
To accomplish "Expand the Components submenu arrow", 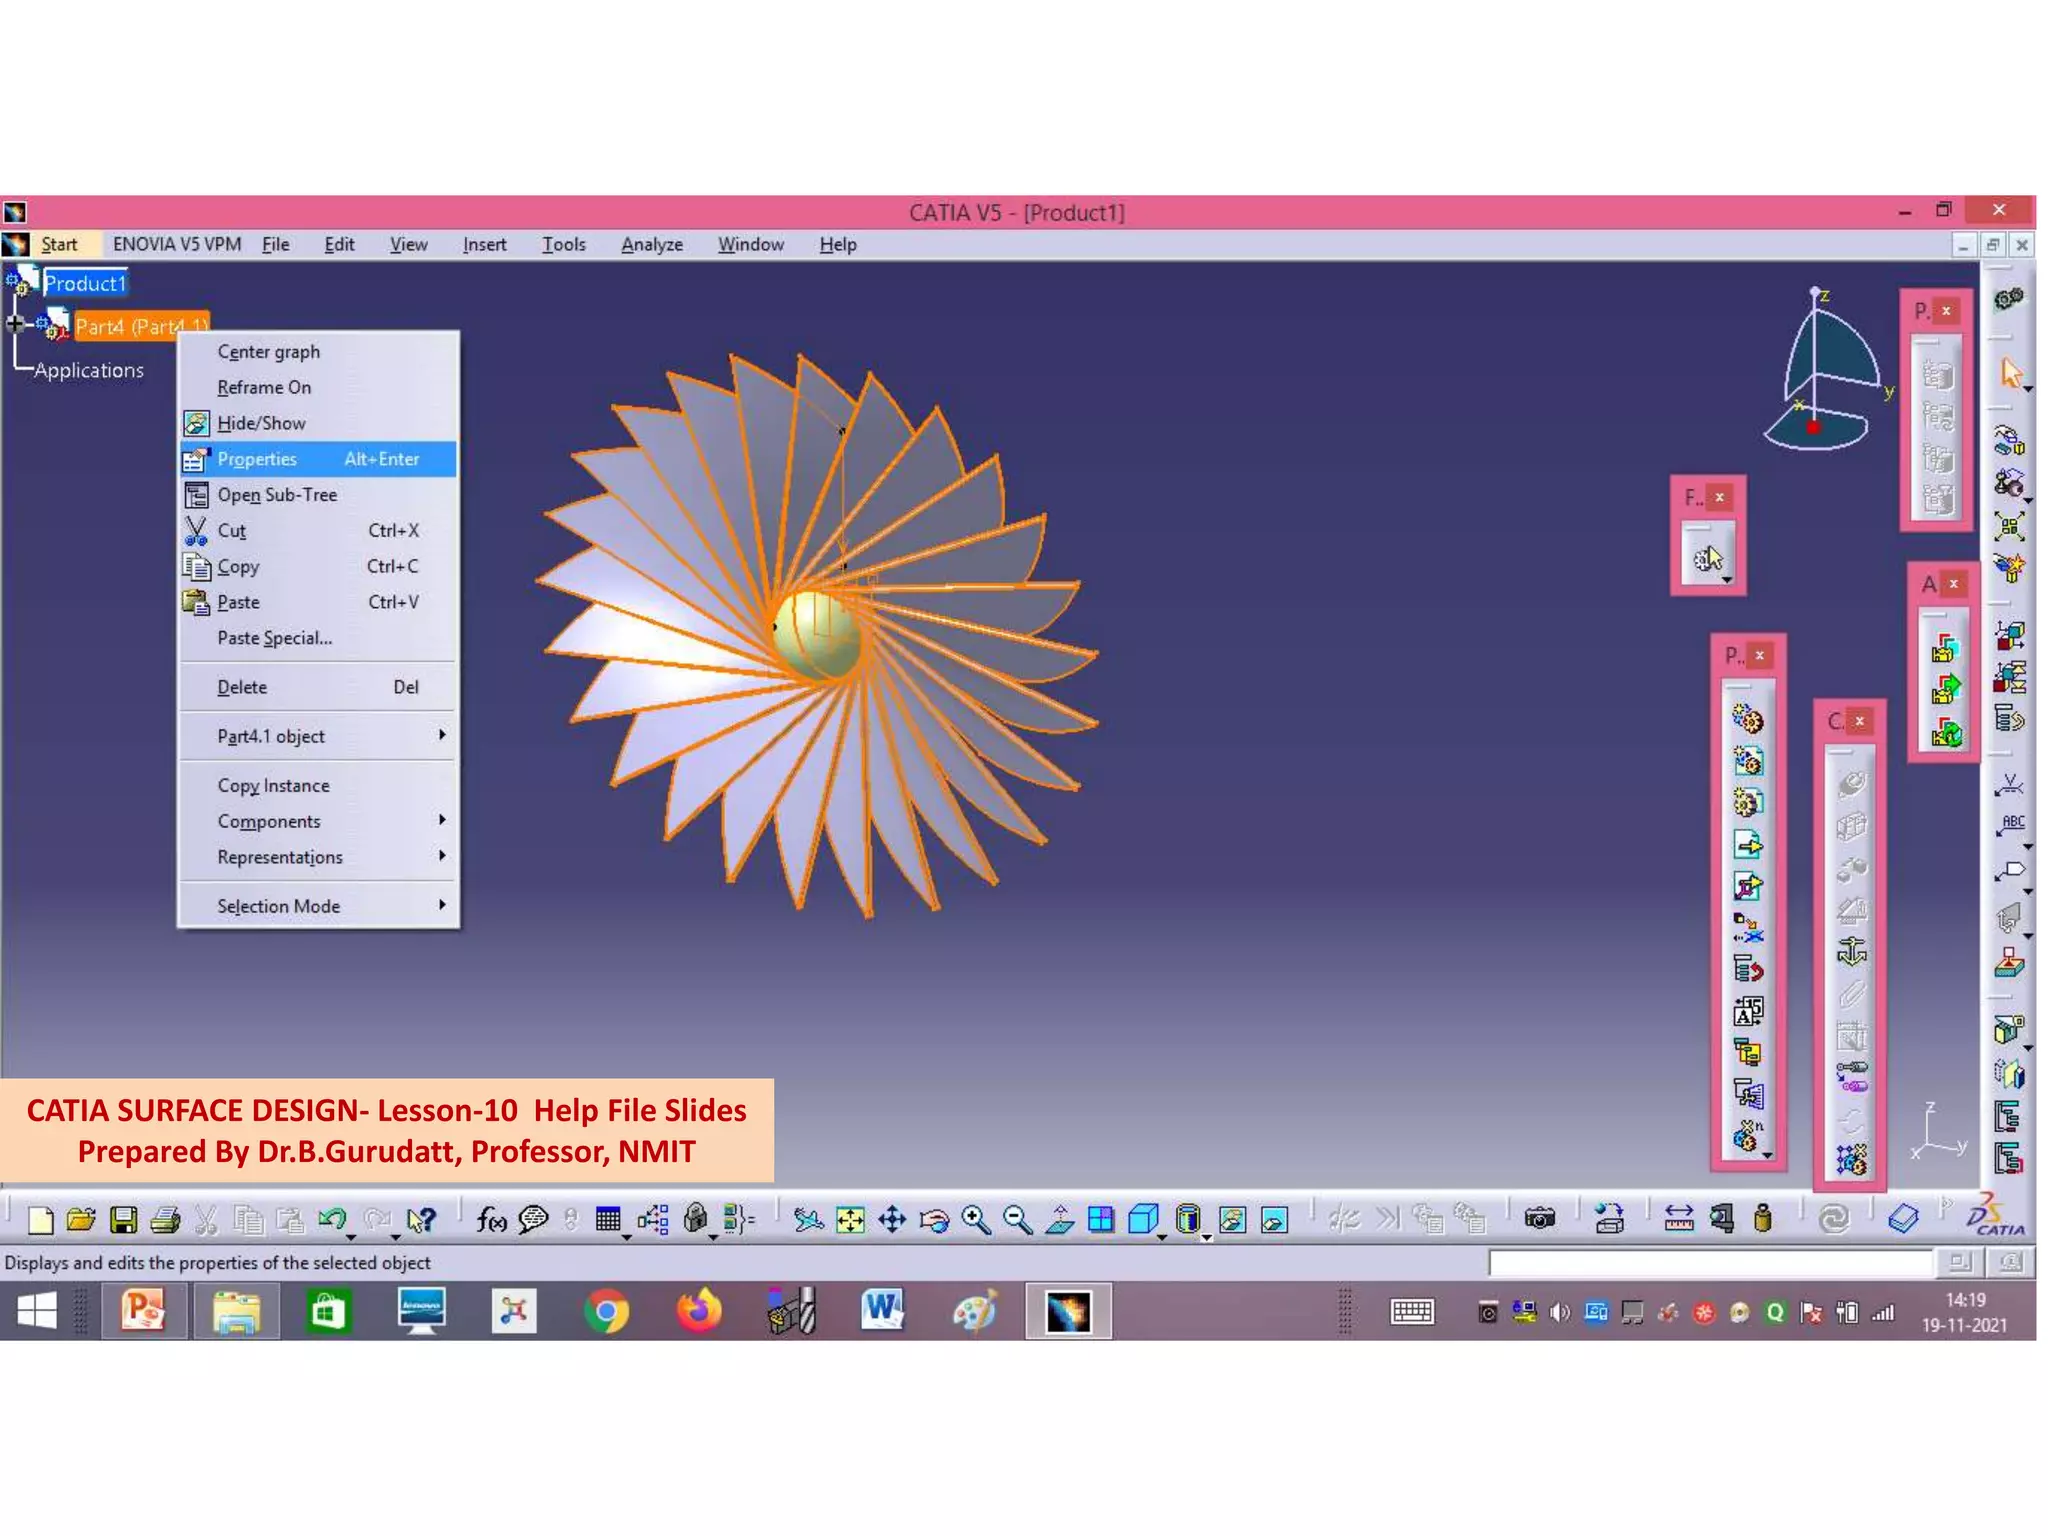I will tap(442, 820).
